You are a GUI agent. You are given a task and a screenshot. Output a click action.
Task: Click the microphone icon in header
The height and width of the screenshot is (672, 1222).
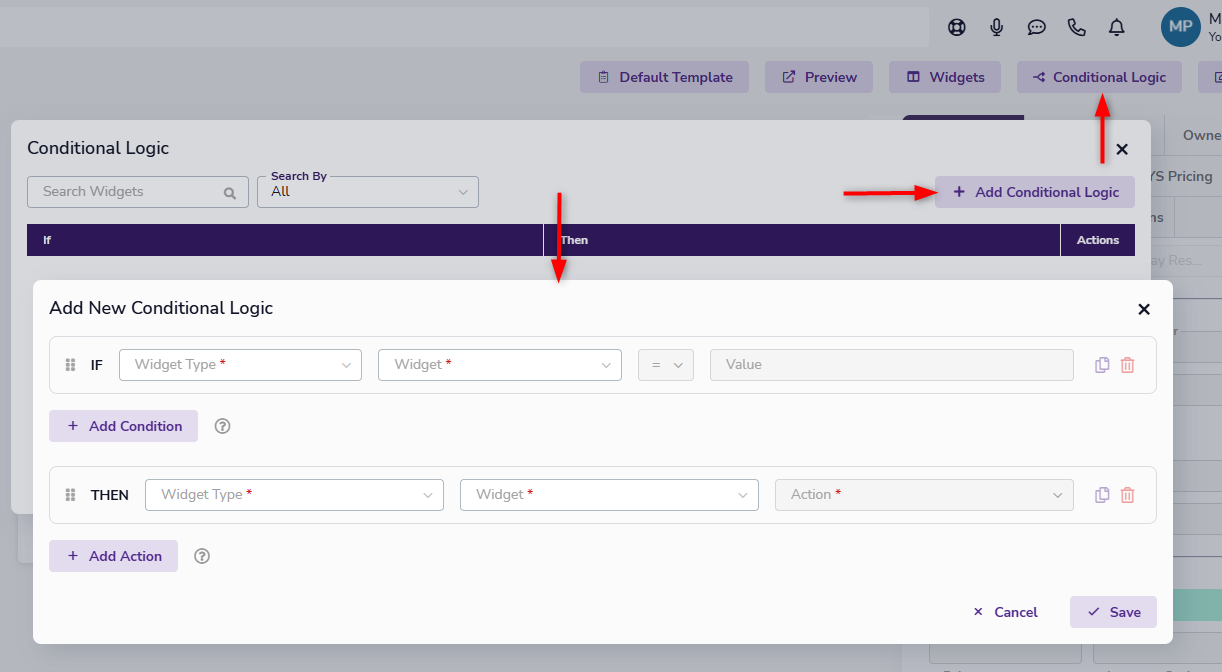pyautogui.click(x=997, y=27)
